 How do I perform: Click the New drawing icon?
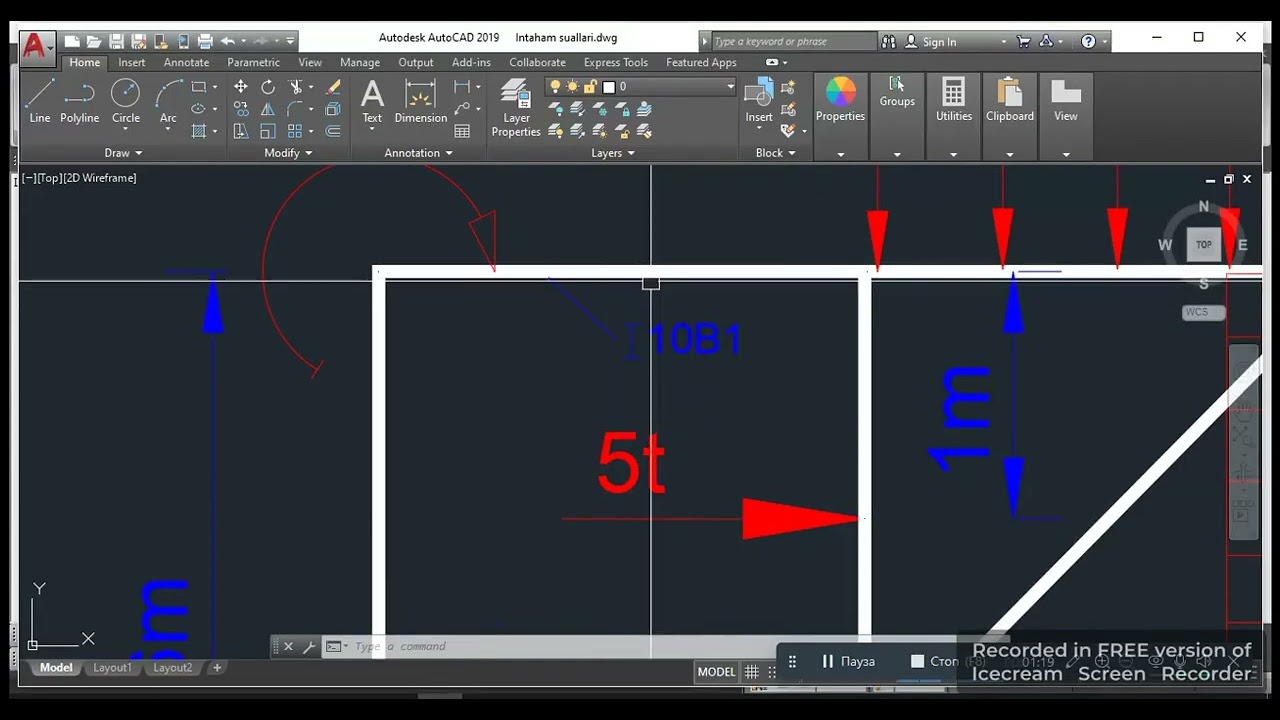click(72, 41)
